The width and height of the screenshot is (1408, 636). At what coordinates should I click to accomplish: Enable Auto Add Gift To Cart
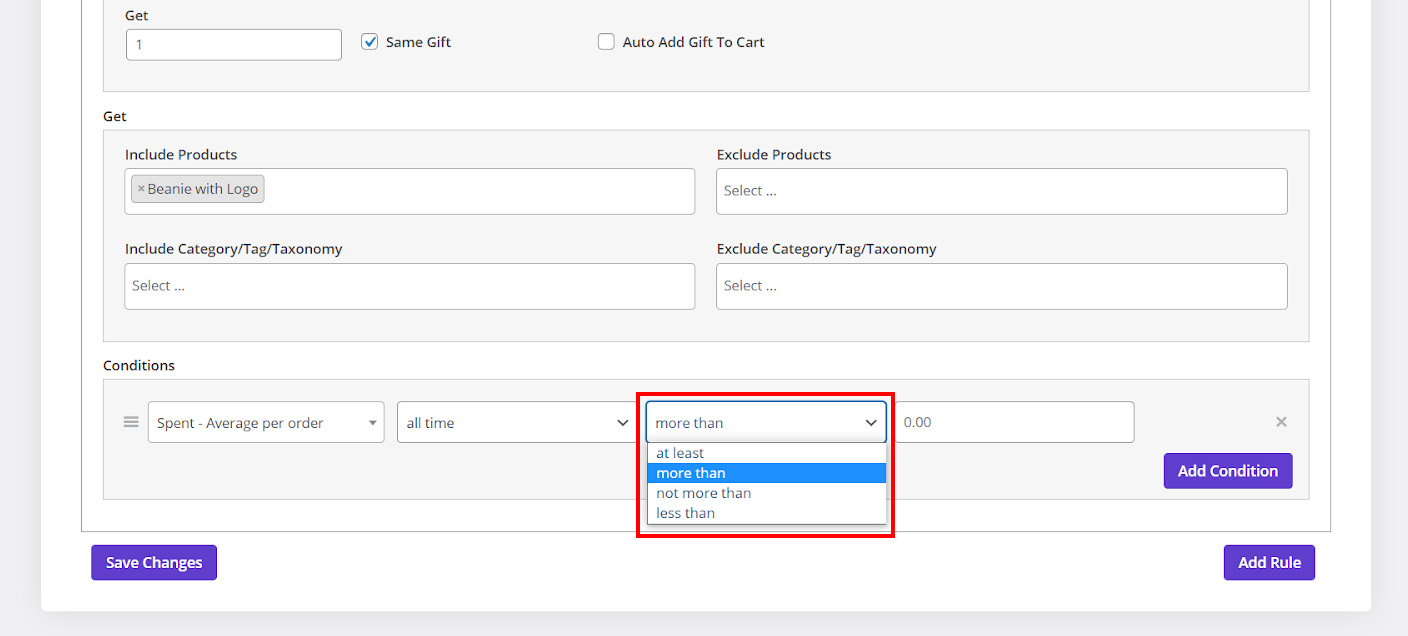[606, 42]
